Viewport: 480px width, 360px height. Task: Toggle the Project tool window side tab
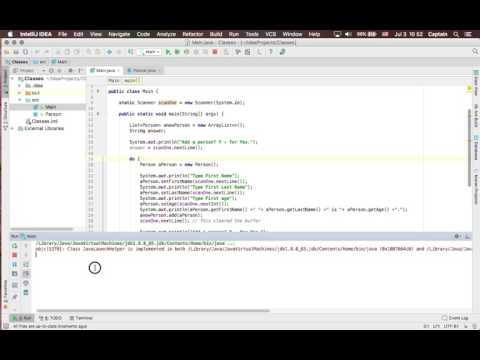5,82
